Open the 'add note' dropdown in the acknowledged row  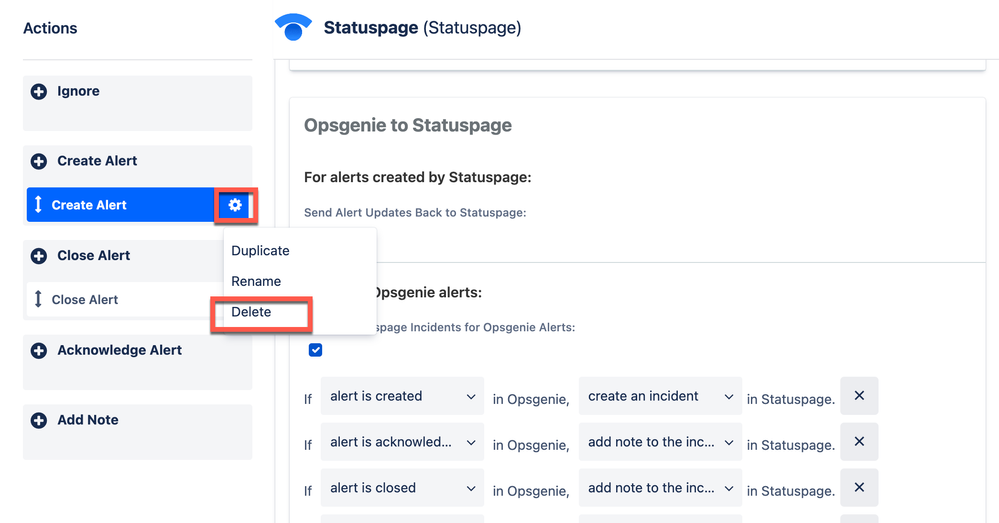(x=660, y=441)
